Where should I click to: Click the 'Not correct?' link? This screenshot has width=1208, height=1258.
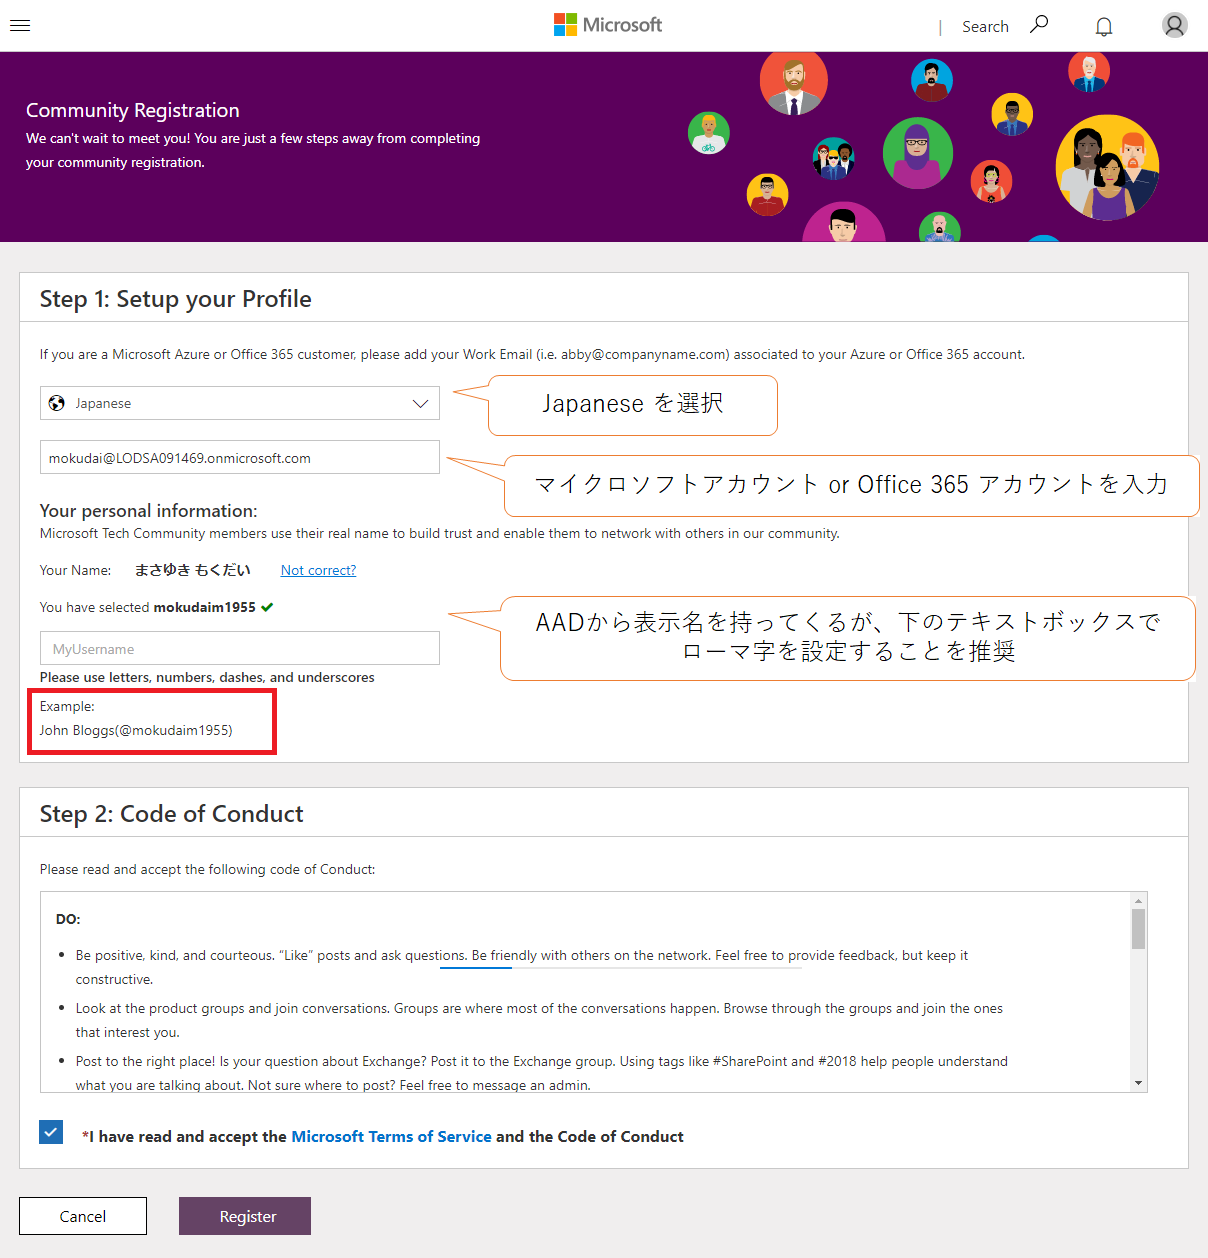[318, 570]
